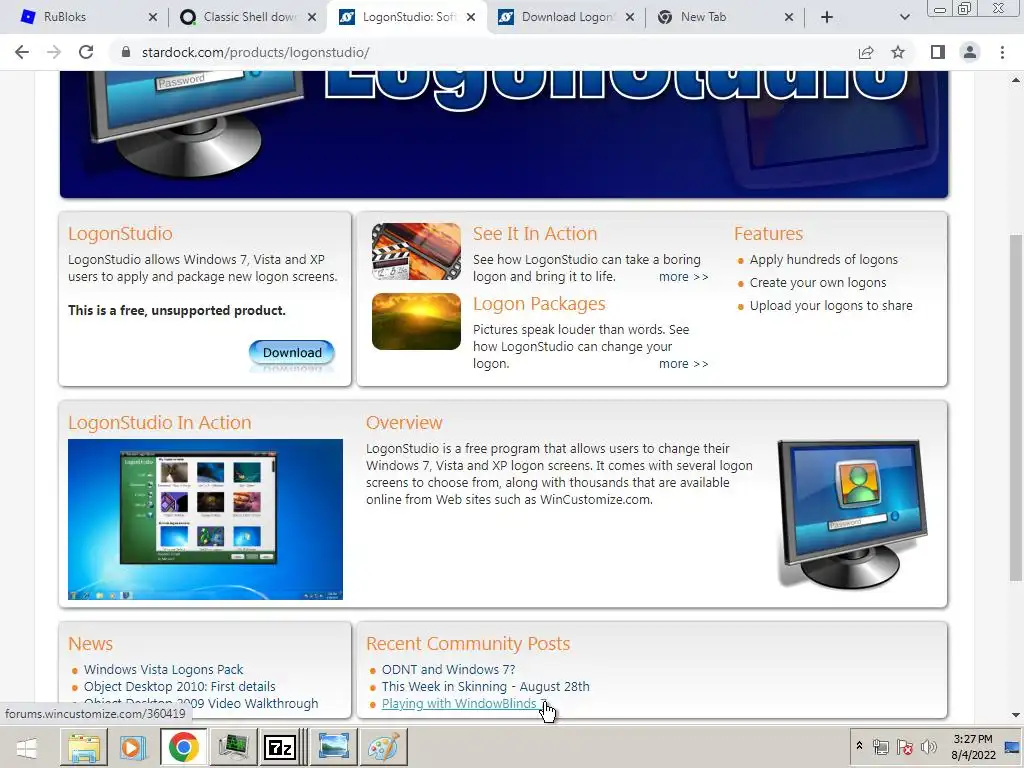Open the media player taskbar icon
This screenshot has height=768, width=1024.
[x=133, y=747]
